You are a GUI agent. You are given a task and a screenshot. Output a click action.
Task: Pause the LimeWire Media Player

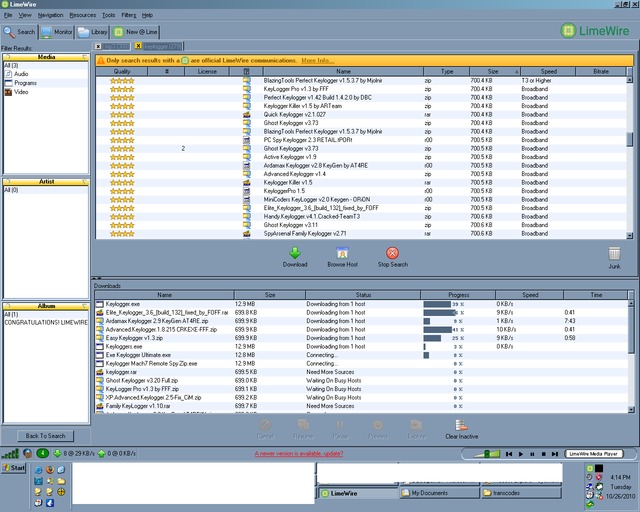[532, 454]
